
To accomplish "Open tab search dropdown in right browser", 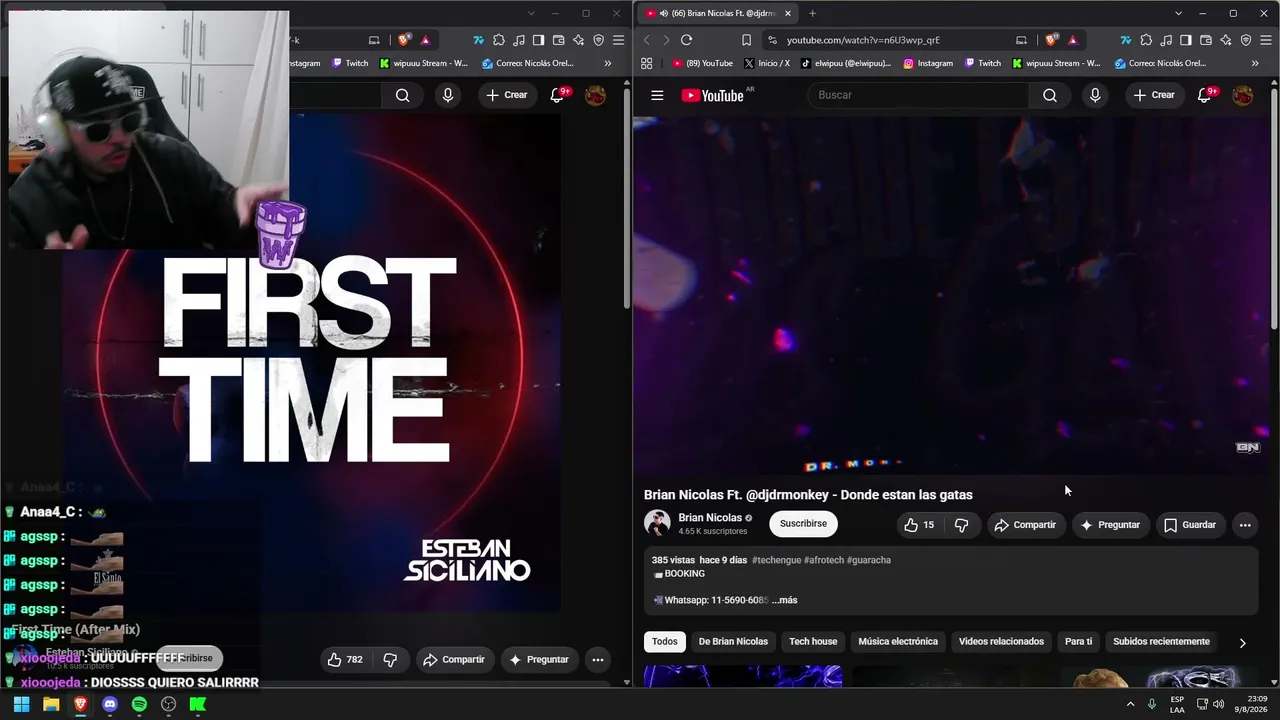I will click(1178, 13).
